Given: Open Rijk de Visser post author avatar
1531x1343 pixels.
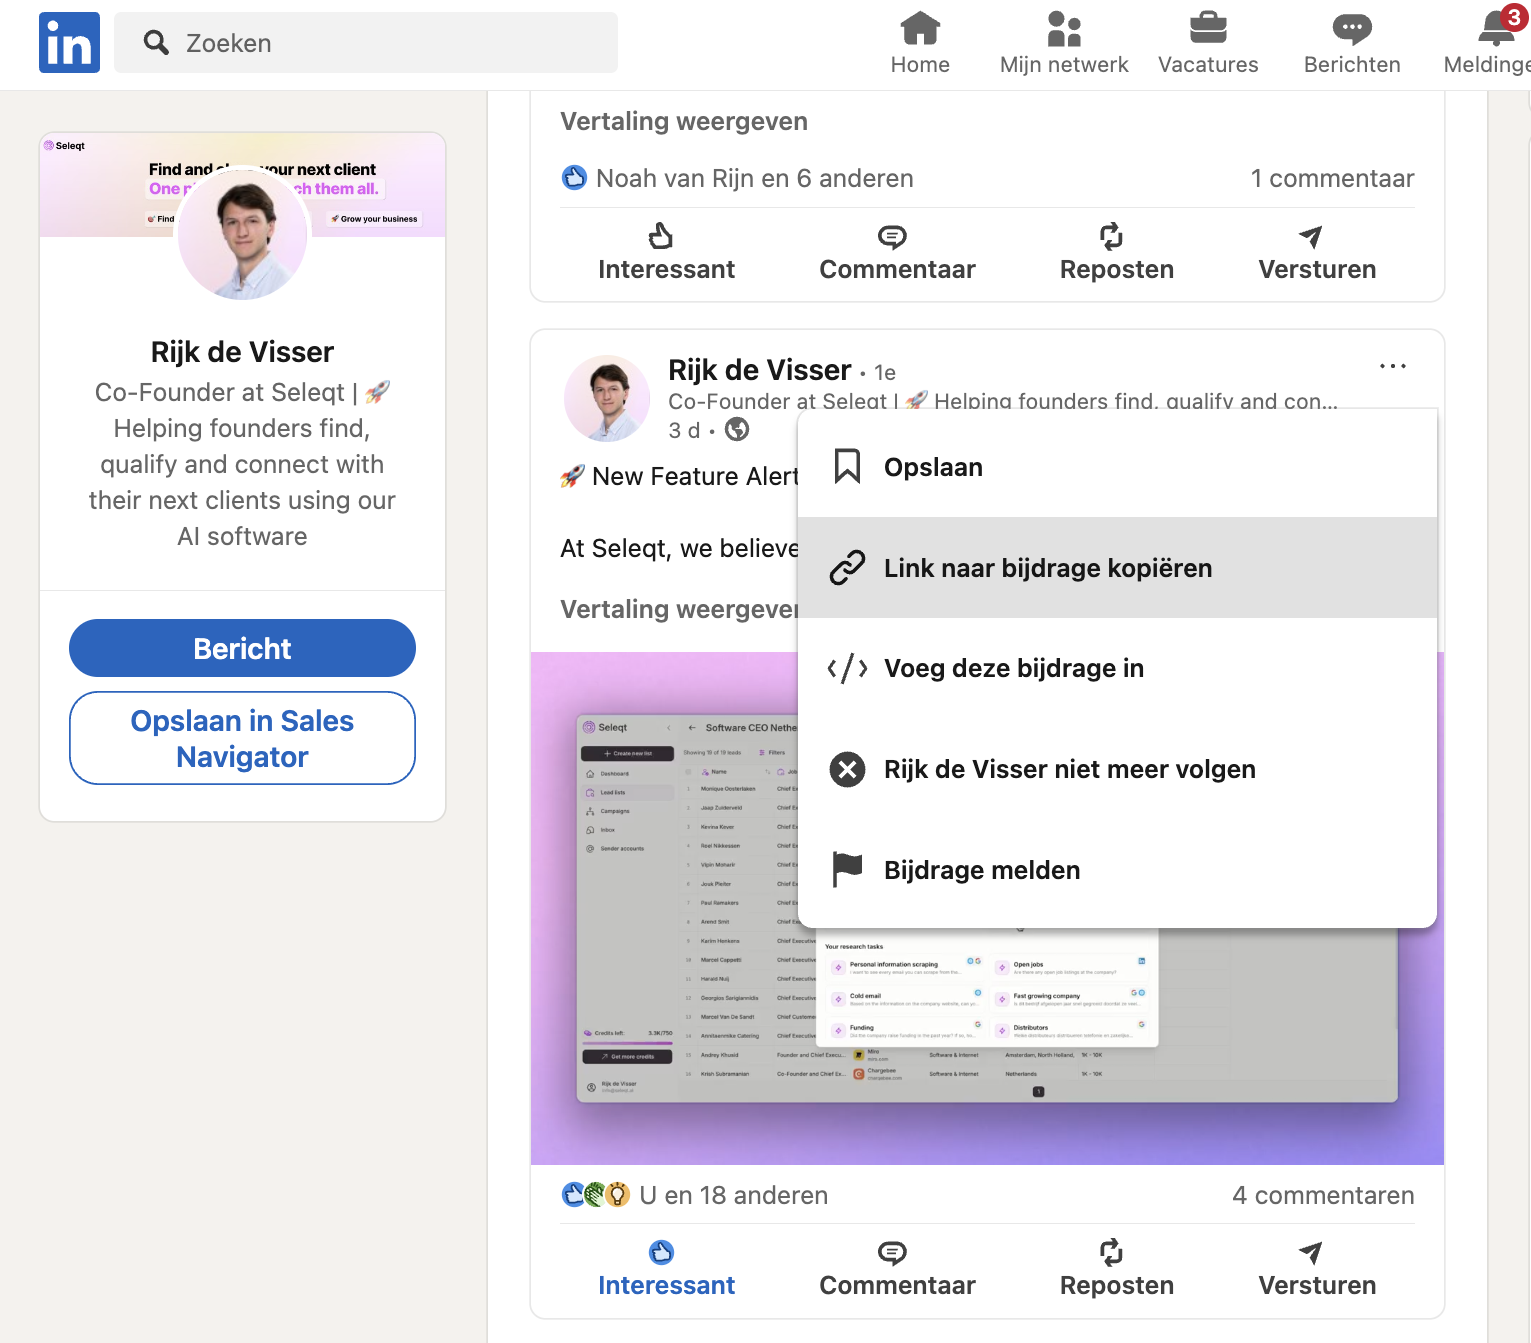Looking at the screenshot, I should (x=607, y=398).
